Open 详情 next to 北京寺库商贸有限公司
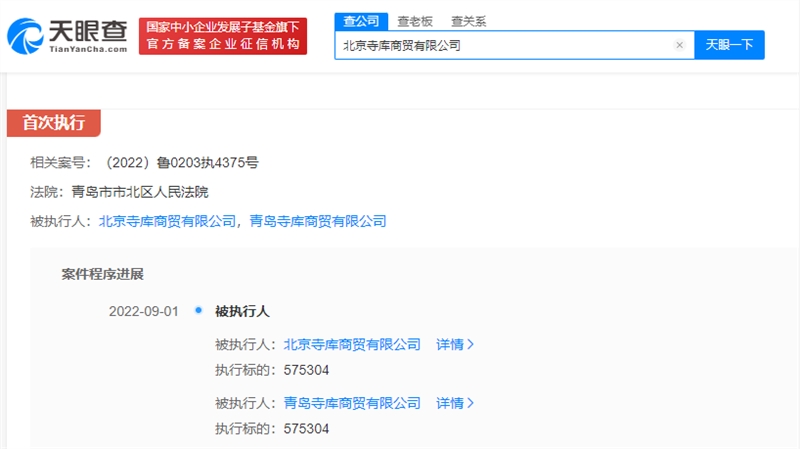The width and height of the screenshot is (800, 449). click(x=455, y=344)
